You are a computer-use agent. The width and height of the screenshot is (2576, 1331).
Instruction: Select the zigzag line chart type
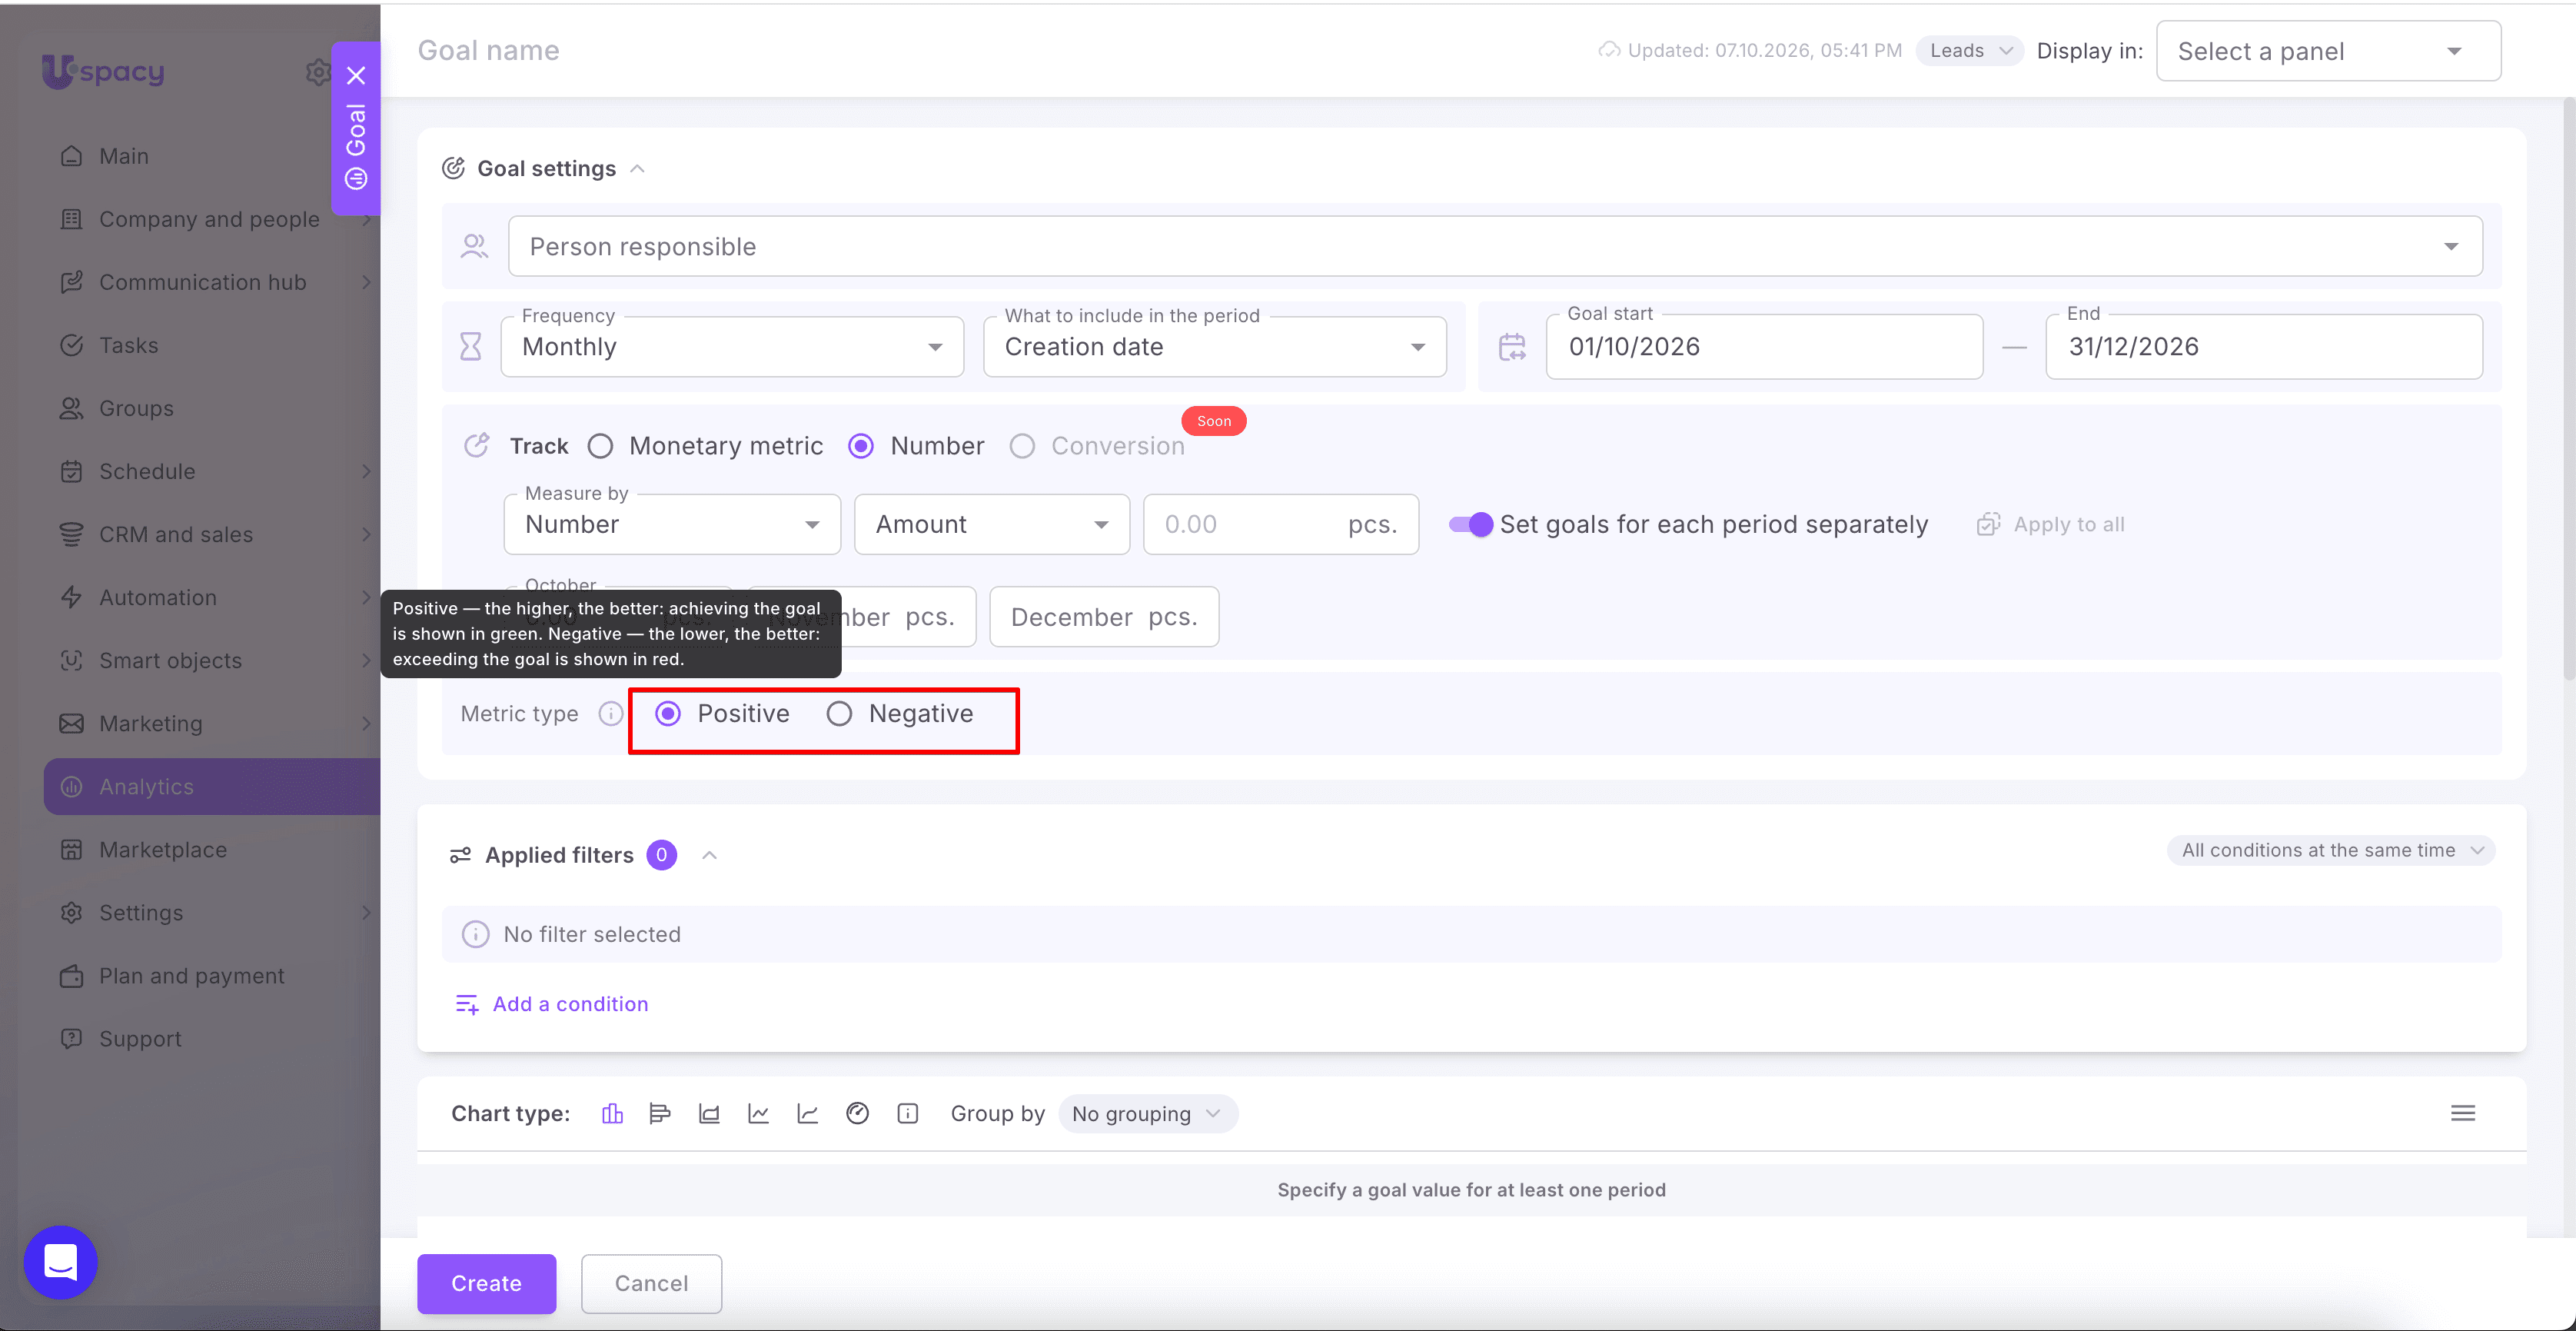(x=758, y=1113)
